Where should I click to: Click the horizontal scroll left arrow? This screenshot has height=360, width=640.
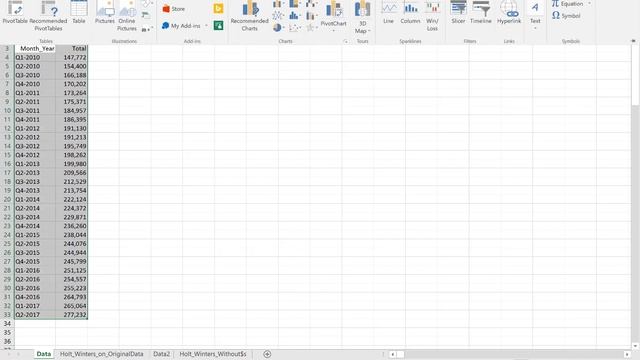393,354
